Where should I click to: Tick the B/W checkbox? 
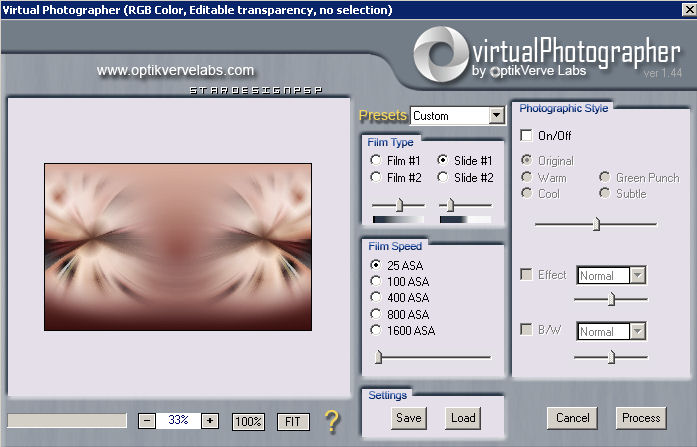pyautogui.click(x=526, y=329)
